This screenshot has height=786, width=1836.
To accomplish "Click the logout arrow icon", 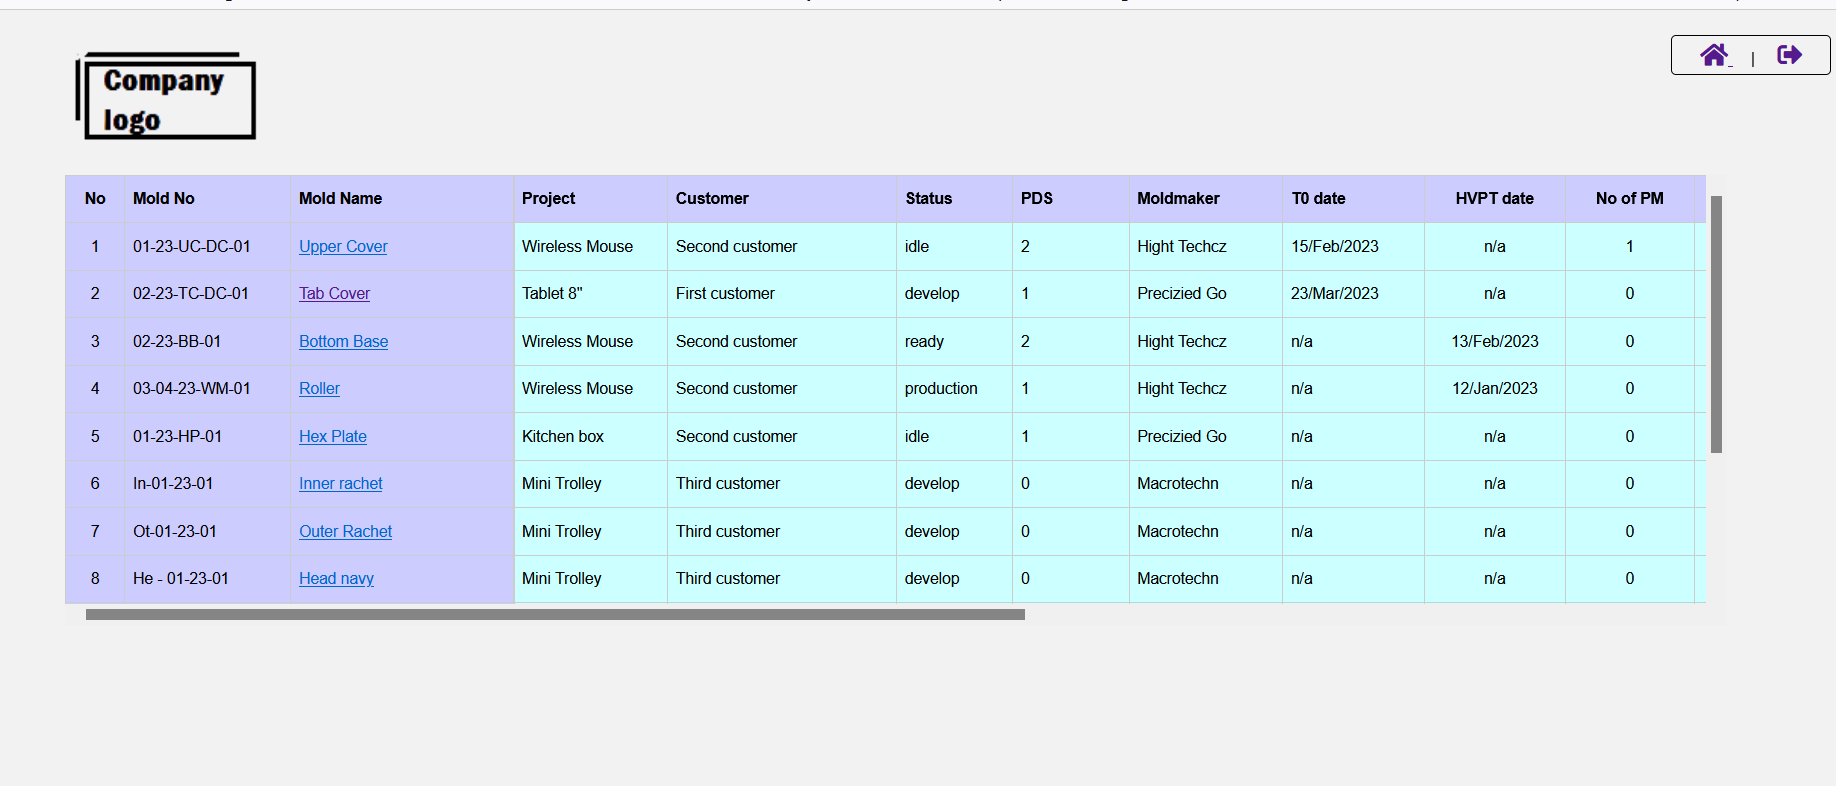I will coord(1789,55).
